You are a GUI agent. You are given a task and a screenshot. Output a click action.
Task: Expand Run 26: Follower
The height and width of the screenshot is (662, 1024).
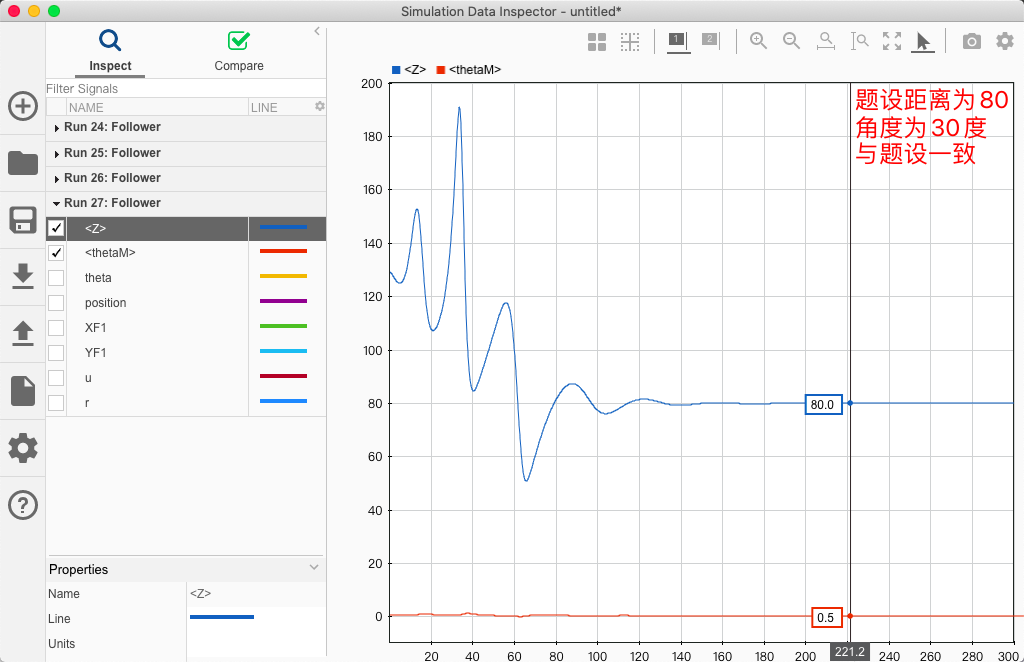[x=57, y=178]
